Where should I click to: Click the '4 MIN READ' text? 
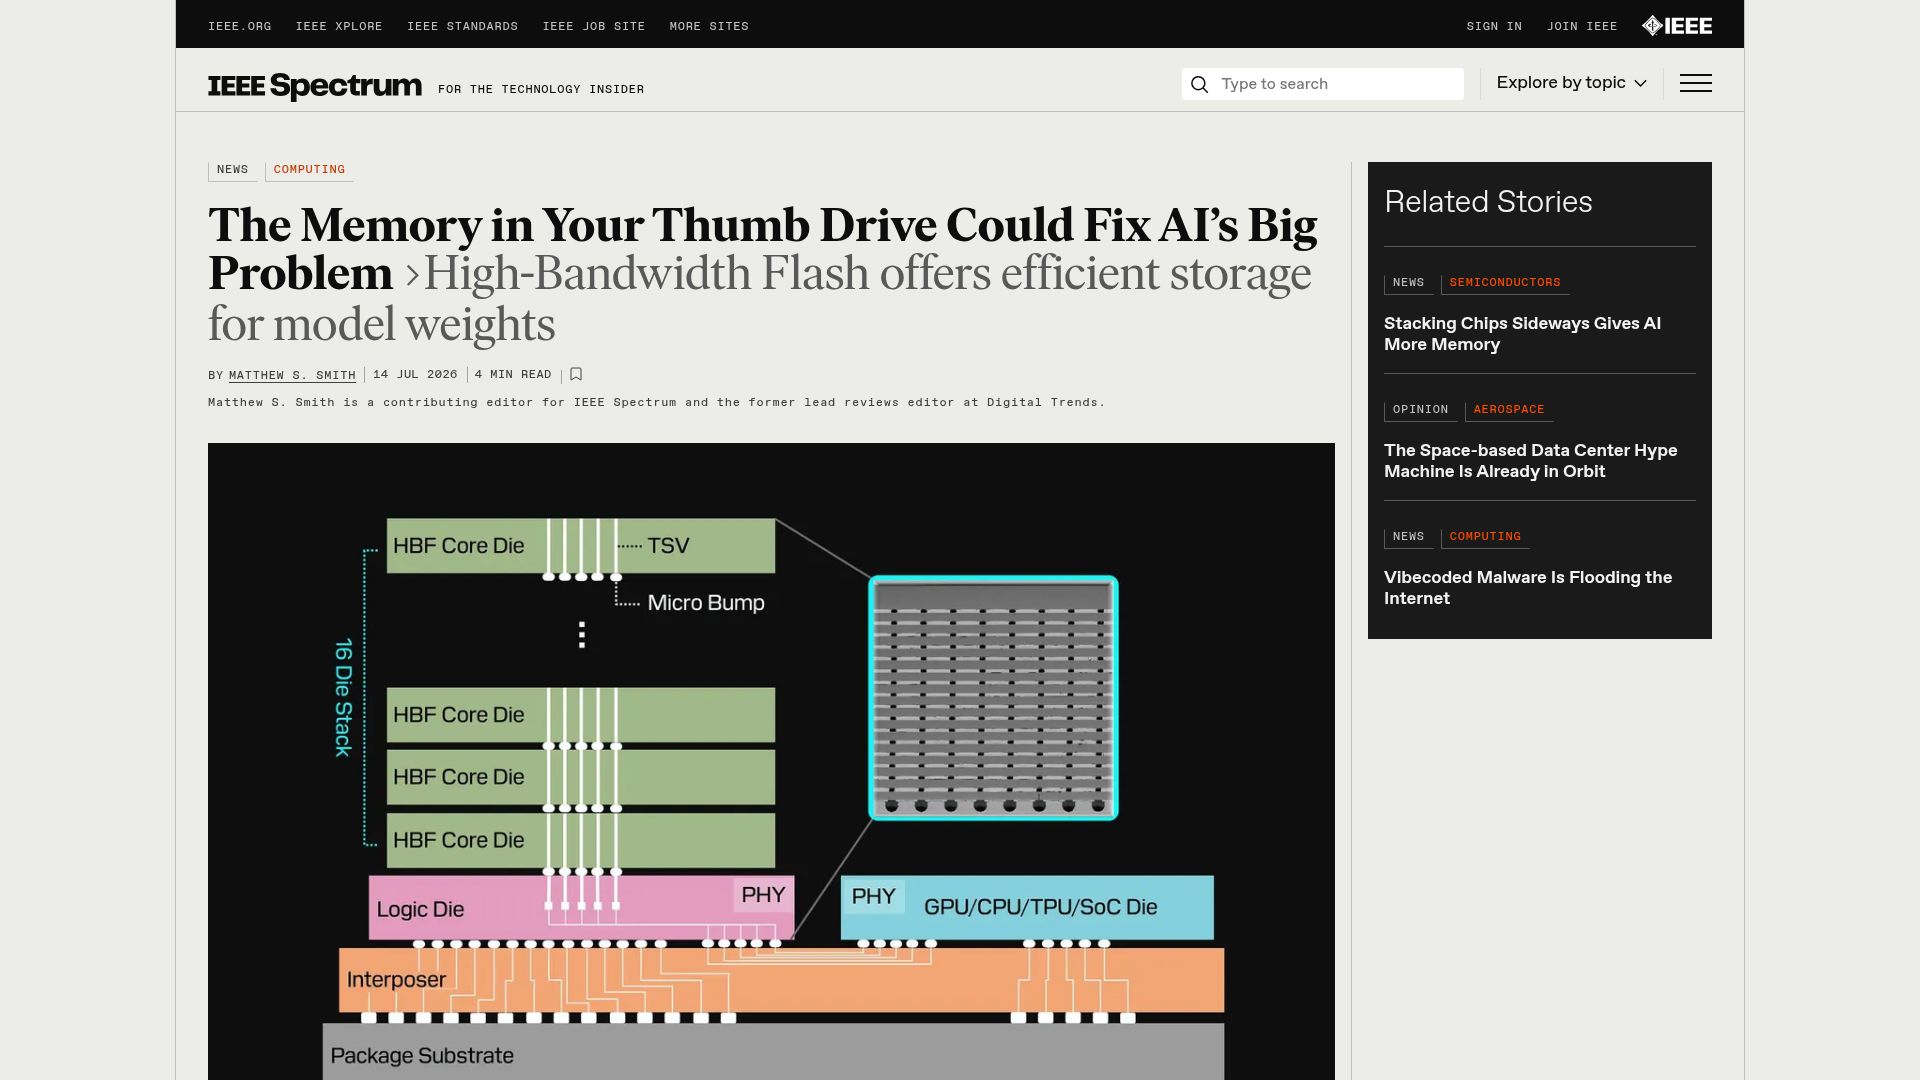point(513,375)
